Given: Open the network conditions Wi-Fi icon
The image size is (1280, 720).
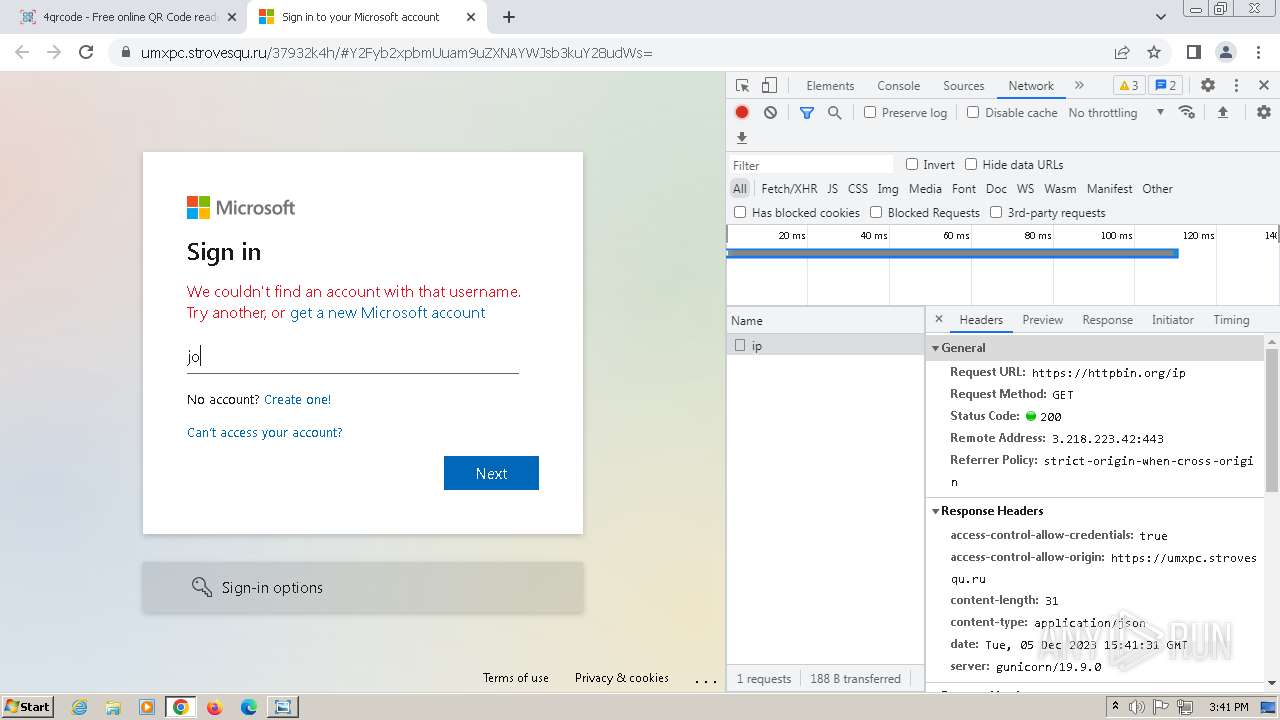Looking at the screenshot, I should tap(1187, 112).
